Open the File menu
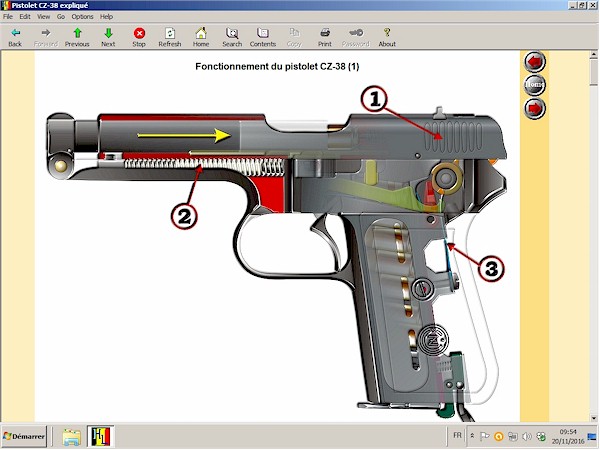 8,16
